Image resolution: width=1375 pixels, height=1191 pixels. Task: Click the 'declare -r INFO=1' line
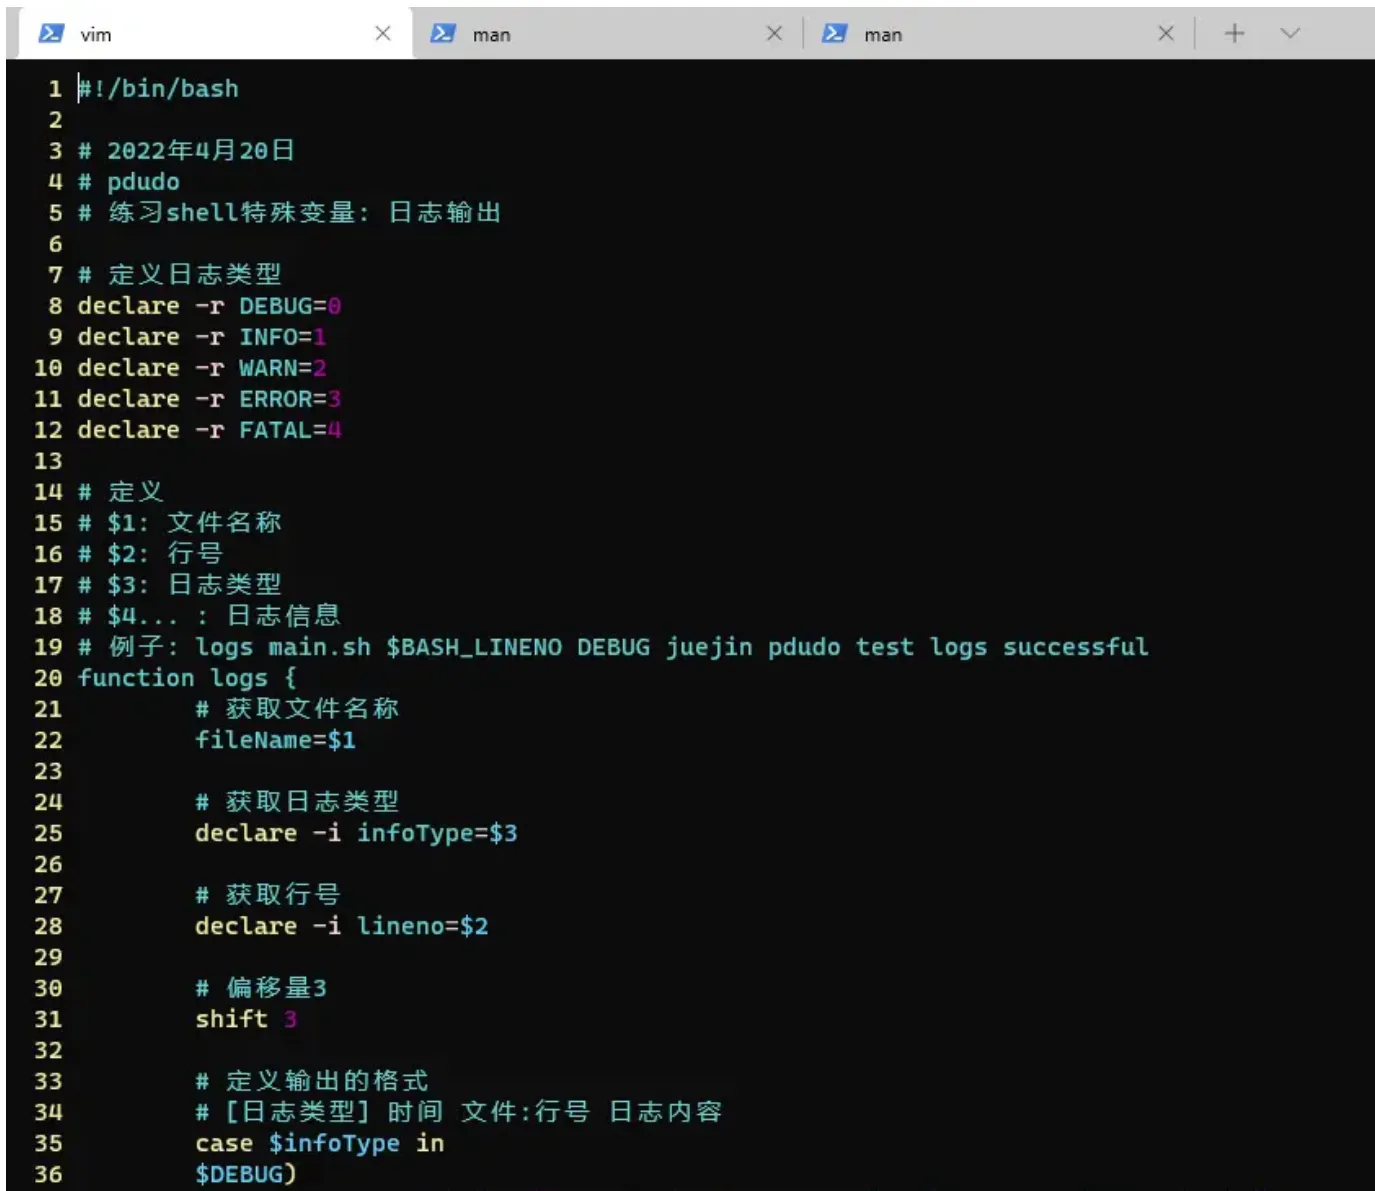point(202,337)
